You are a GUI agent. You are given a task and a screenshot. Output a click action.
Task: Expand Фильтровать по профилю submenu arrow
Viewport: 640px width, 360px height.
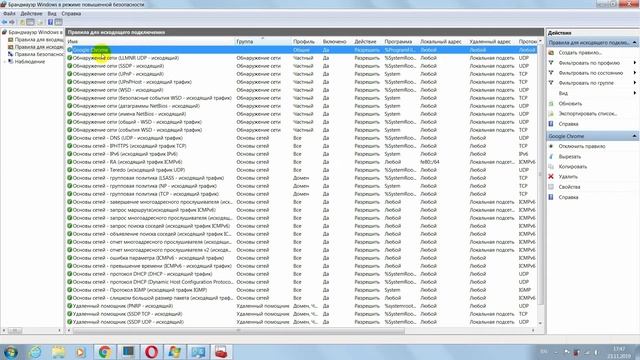coord(635,63)
